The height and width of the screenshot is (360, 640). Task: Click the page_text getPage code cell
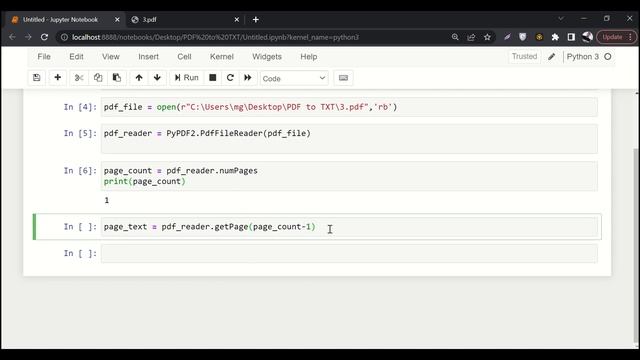tap(349, 227)
